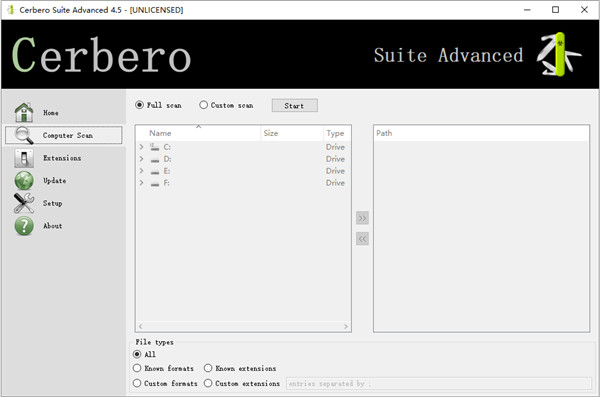Click the About question mark icon
This screenshot has height=397, width=600.
point(24,226)
